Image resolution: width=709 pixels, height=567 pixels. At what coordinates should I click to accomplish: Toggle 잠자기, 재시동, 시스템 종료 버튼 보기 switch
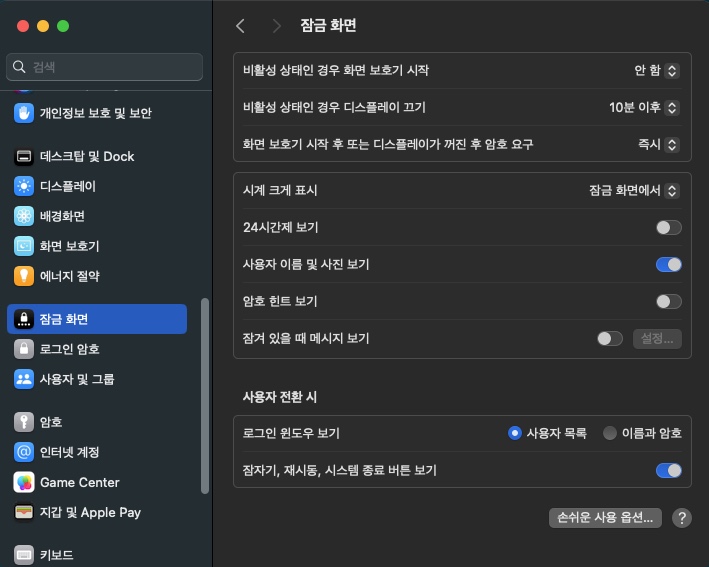pos(669,470)
